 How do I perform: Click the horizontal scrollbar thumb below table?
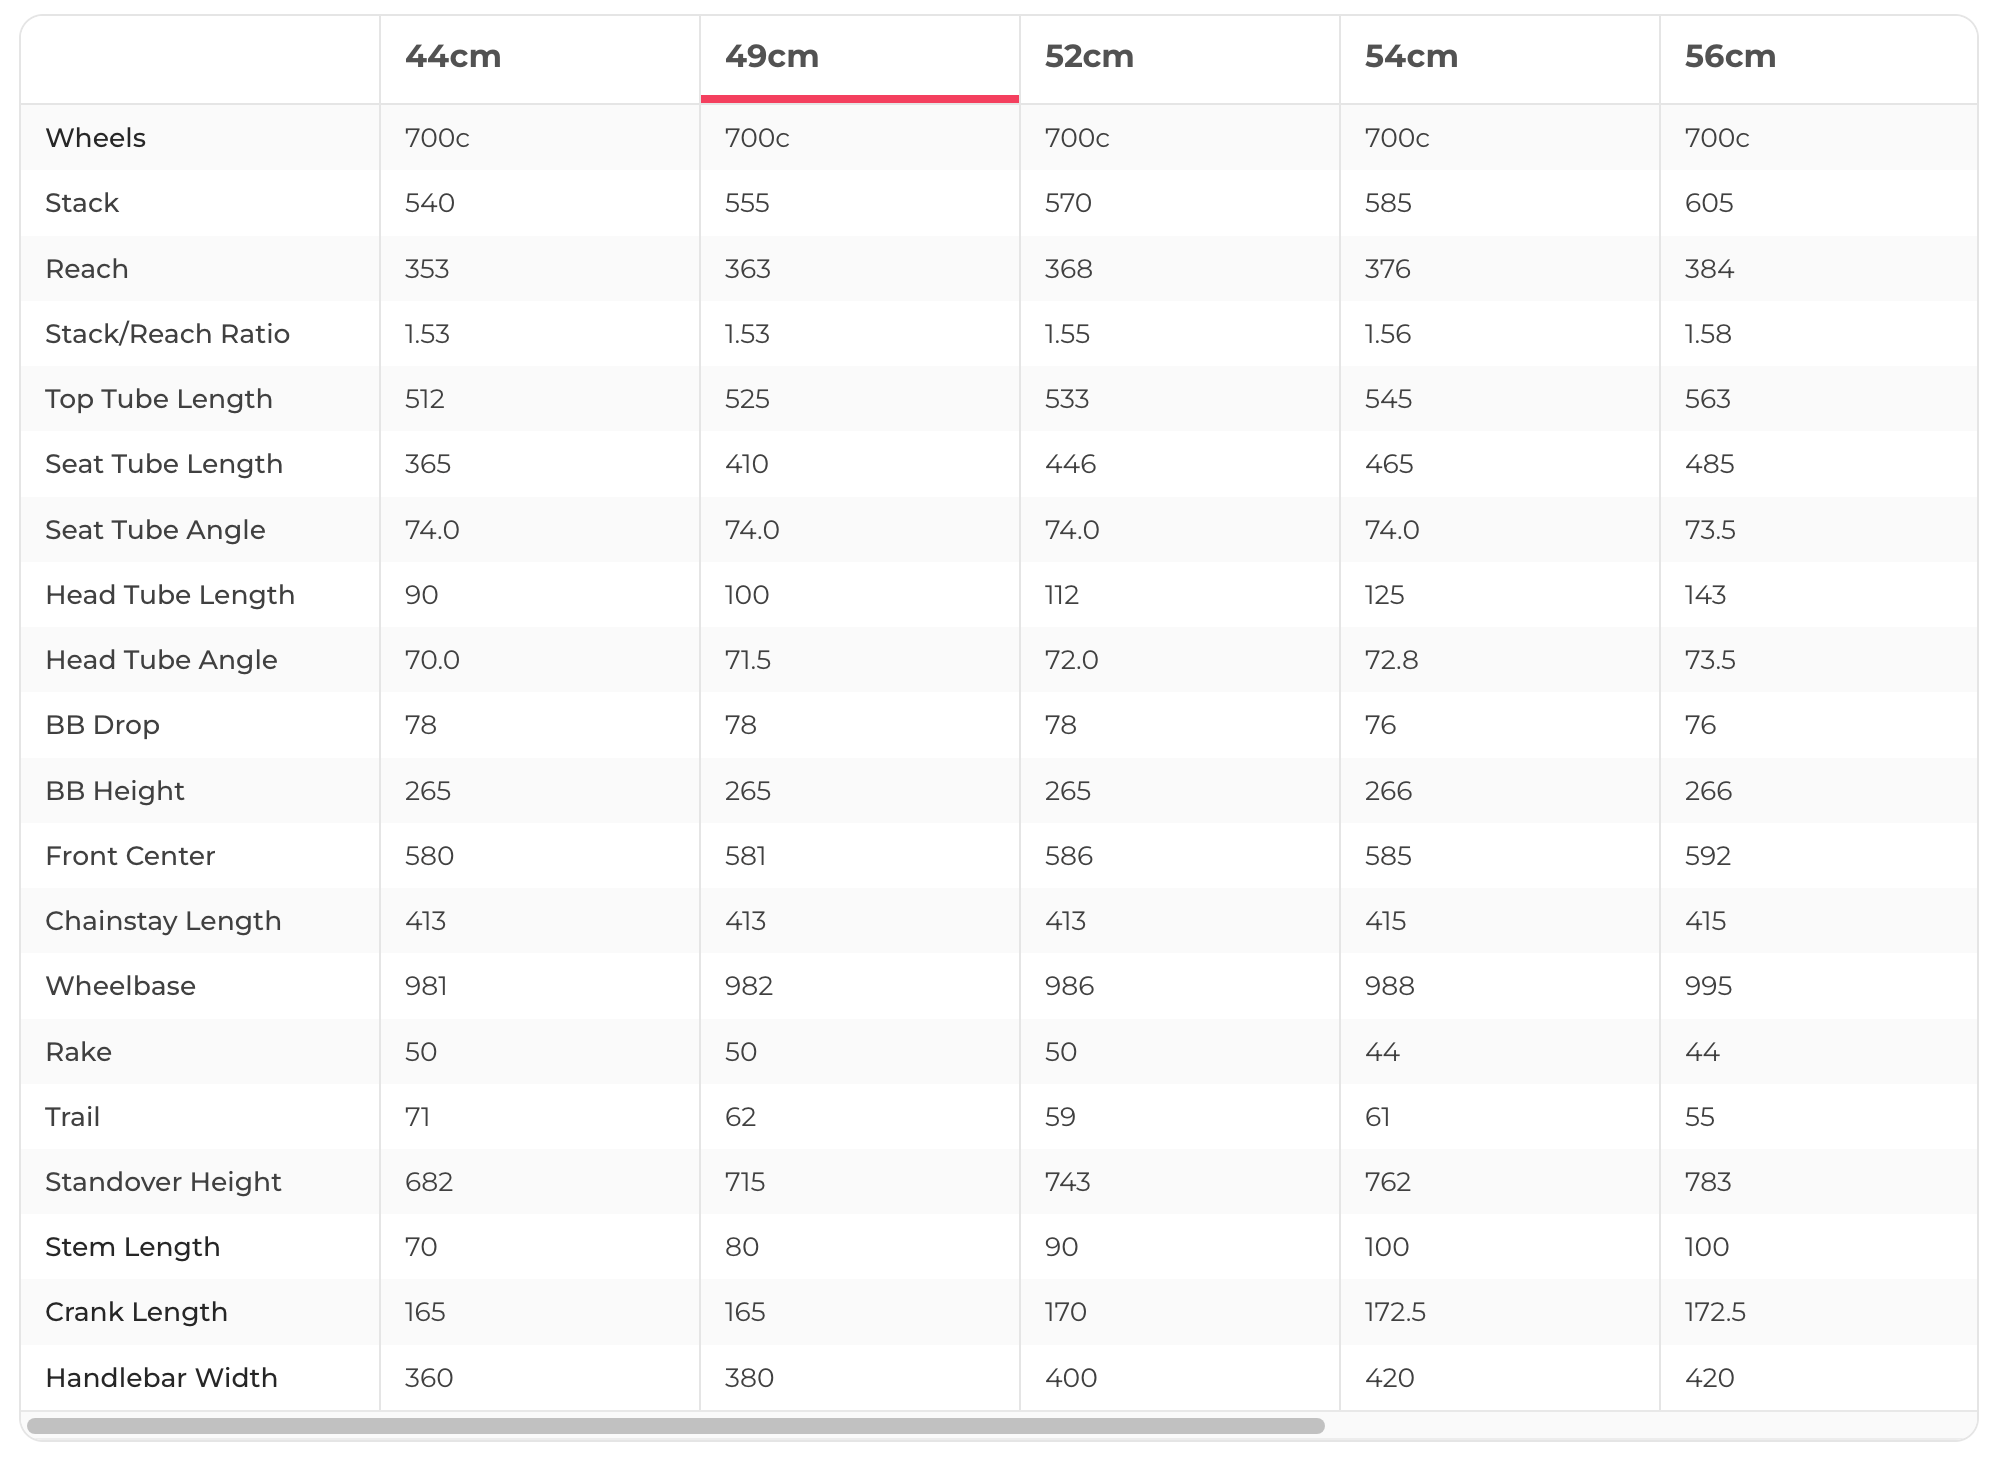[675, 1426]
